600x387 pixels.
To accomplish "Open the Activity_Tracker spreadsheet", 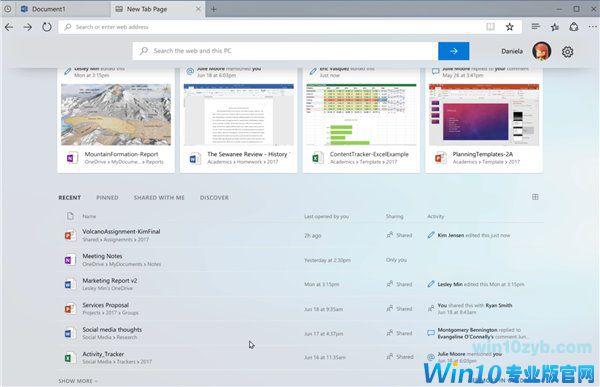I will (103, 354).
